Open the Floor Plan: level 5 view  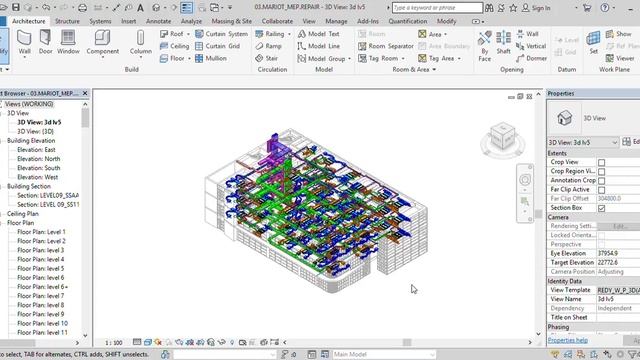(40, 269)
